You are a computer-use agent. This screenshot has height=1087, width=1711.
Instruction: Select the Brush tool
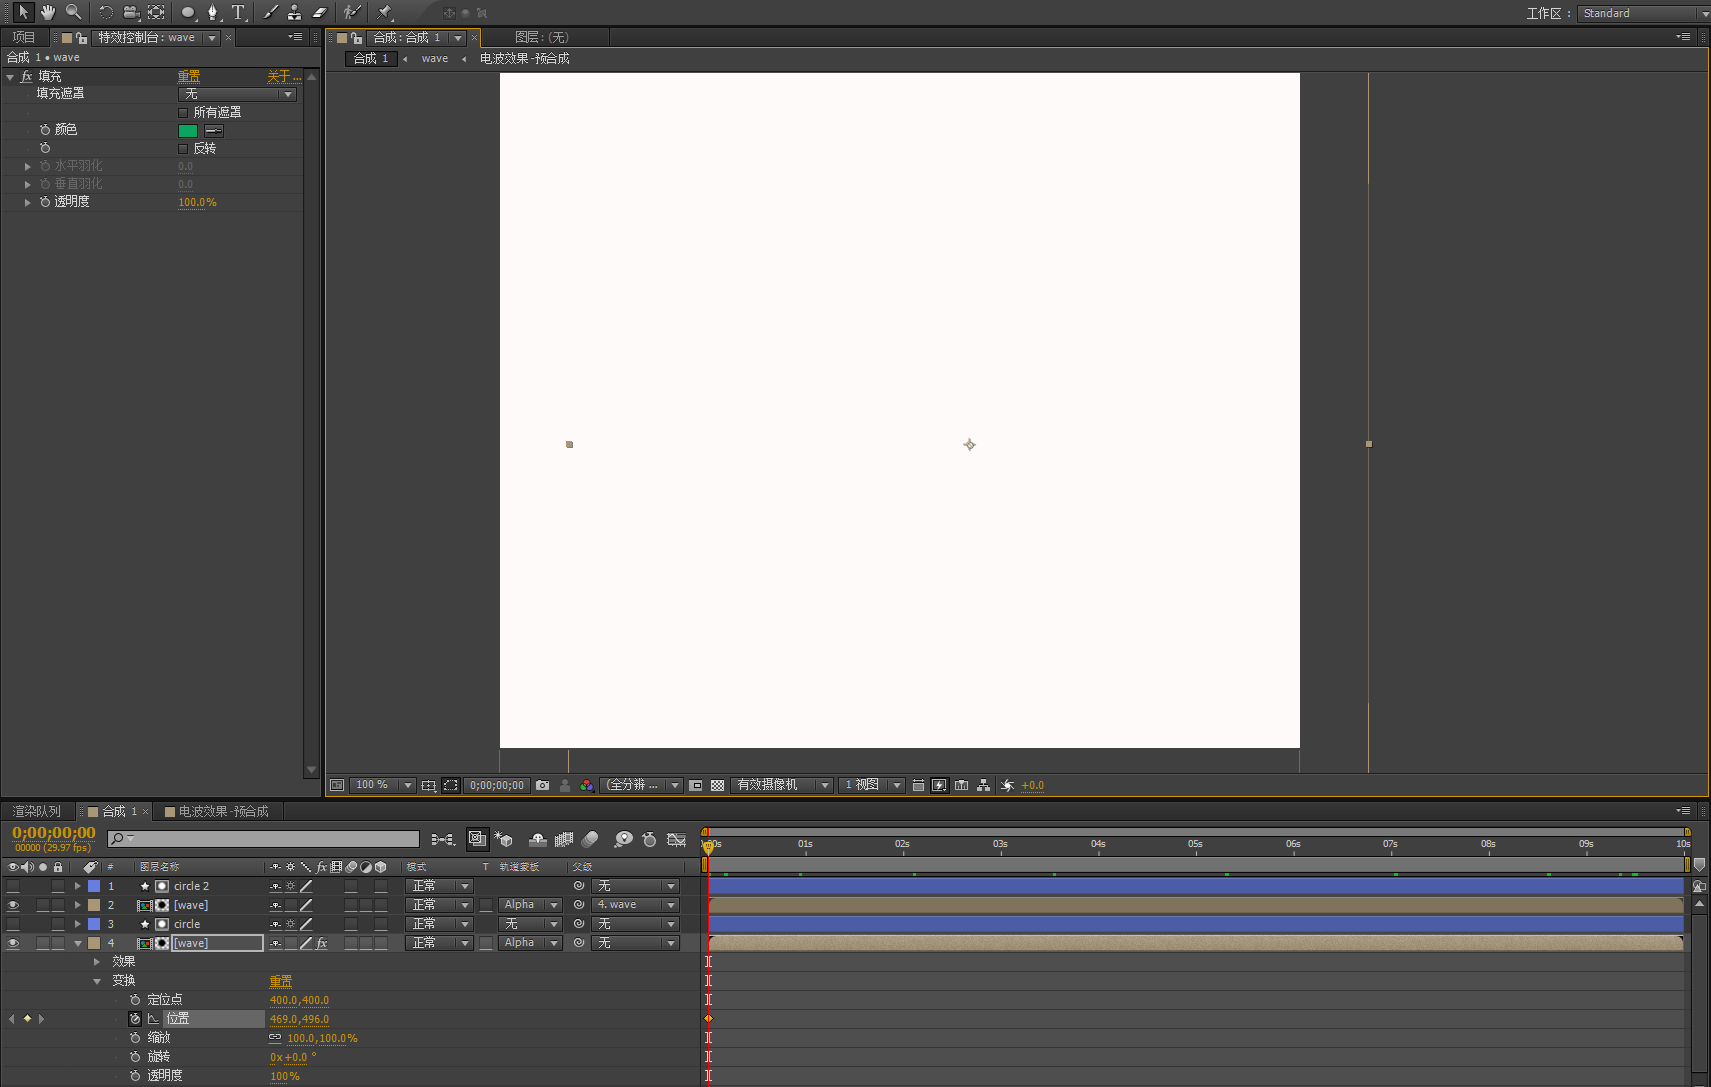coord(270,12)
